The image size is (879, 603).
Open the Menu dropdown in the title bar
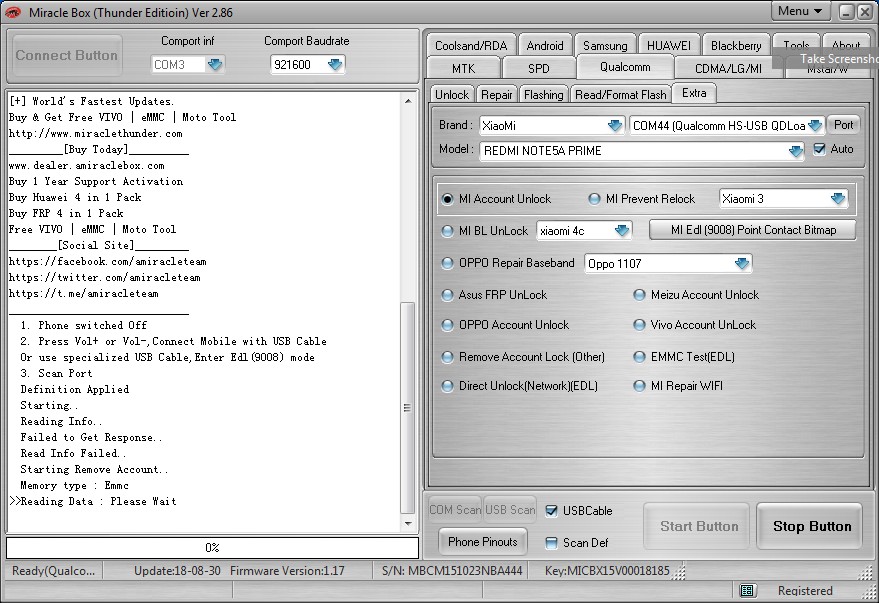click(799, 11)
